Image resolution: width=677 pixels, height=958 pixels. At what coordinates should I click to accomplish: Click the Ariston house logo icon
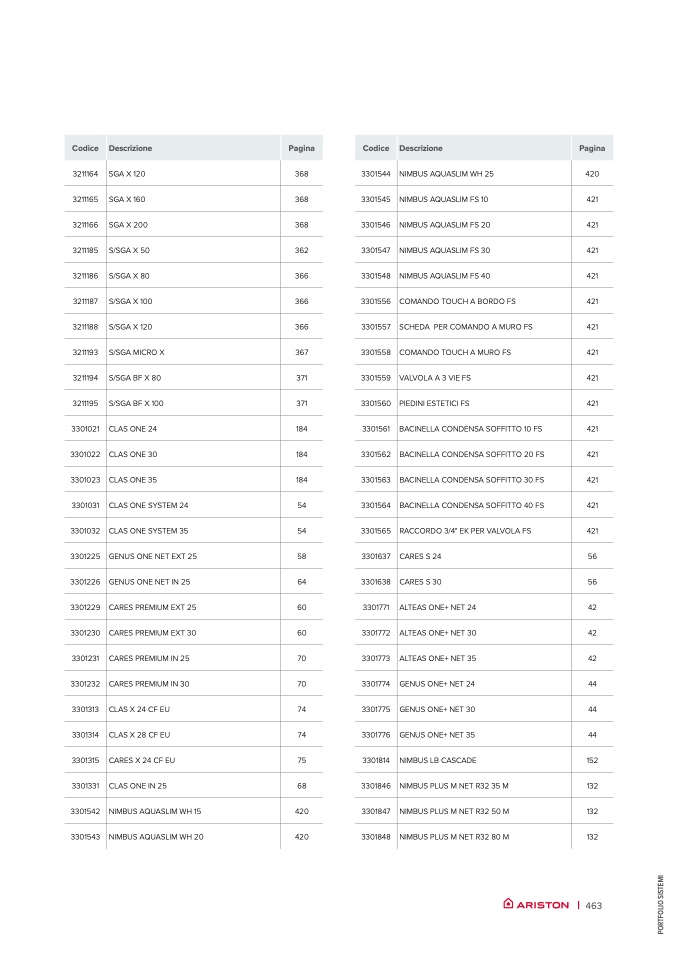pyautogui.click(x=508, y=904)
